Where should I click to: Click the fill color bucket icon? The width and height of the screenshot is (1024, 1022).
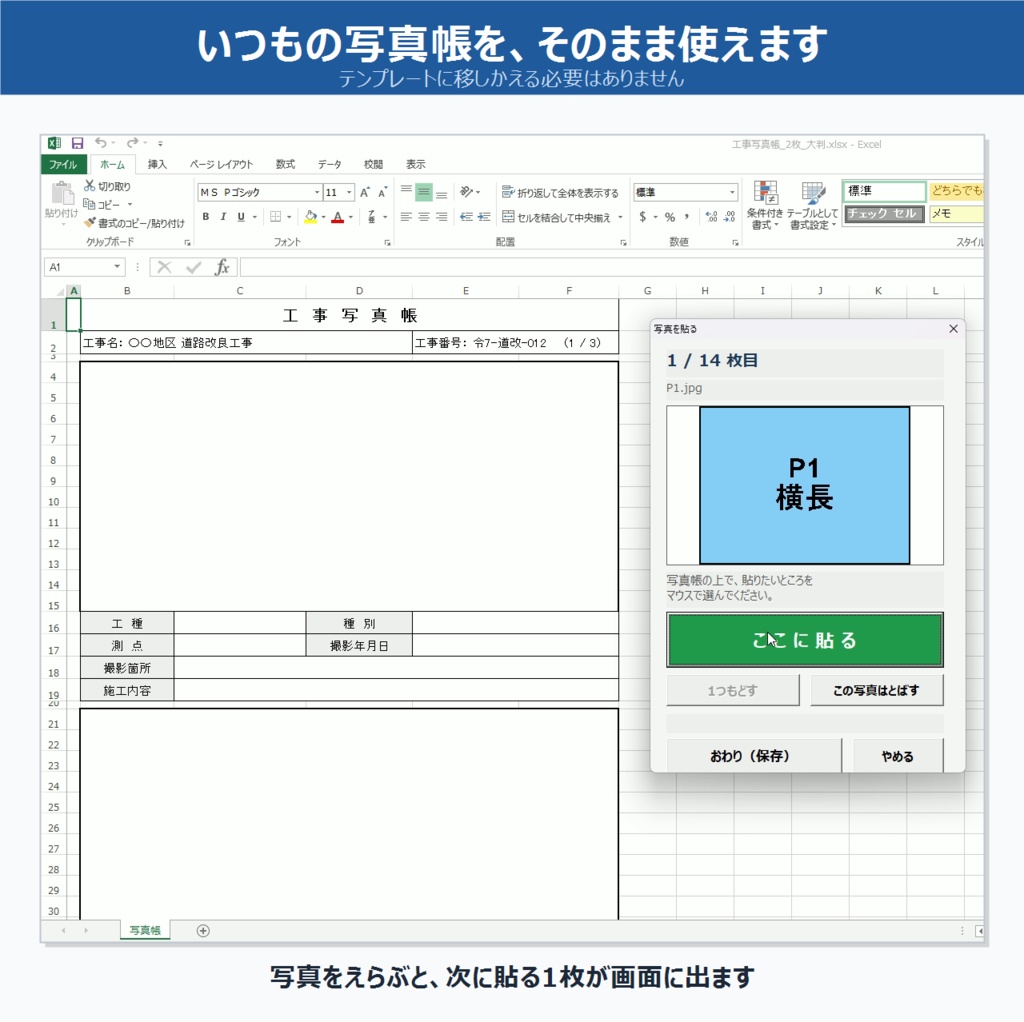(311, 217)
